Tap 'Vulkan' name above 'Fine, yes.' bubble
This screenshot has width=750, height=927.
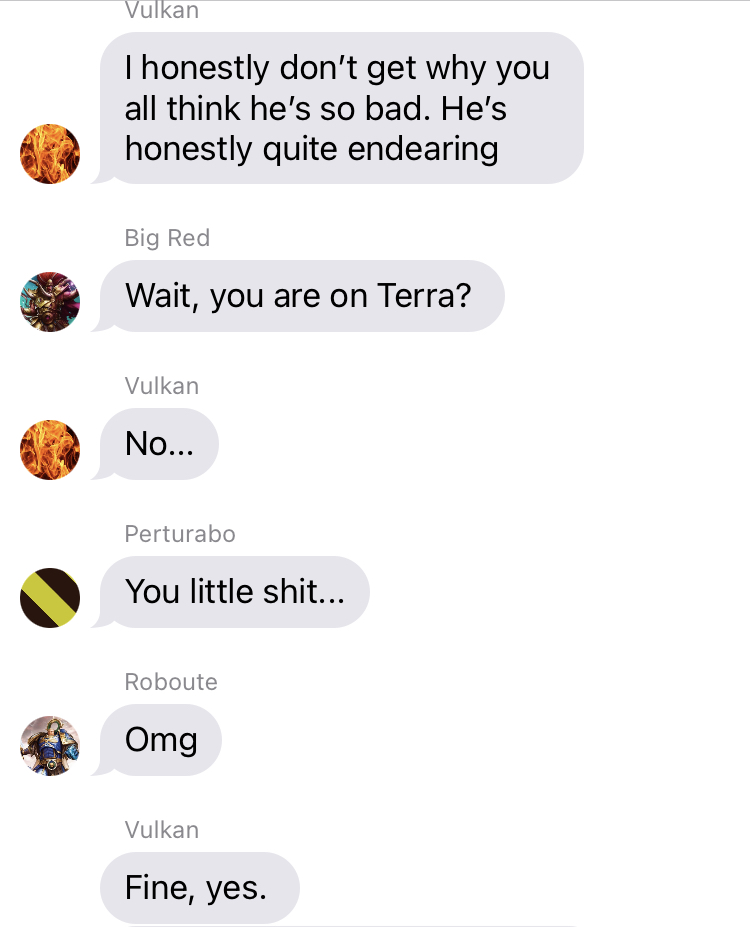click(x=162, y=829)
